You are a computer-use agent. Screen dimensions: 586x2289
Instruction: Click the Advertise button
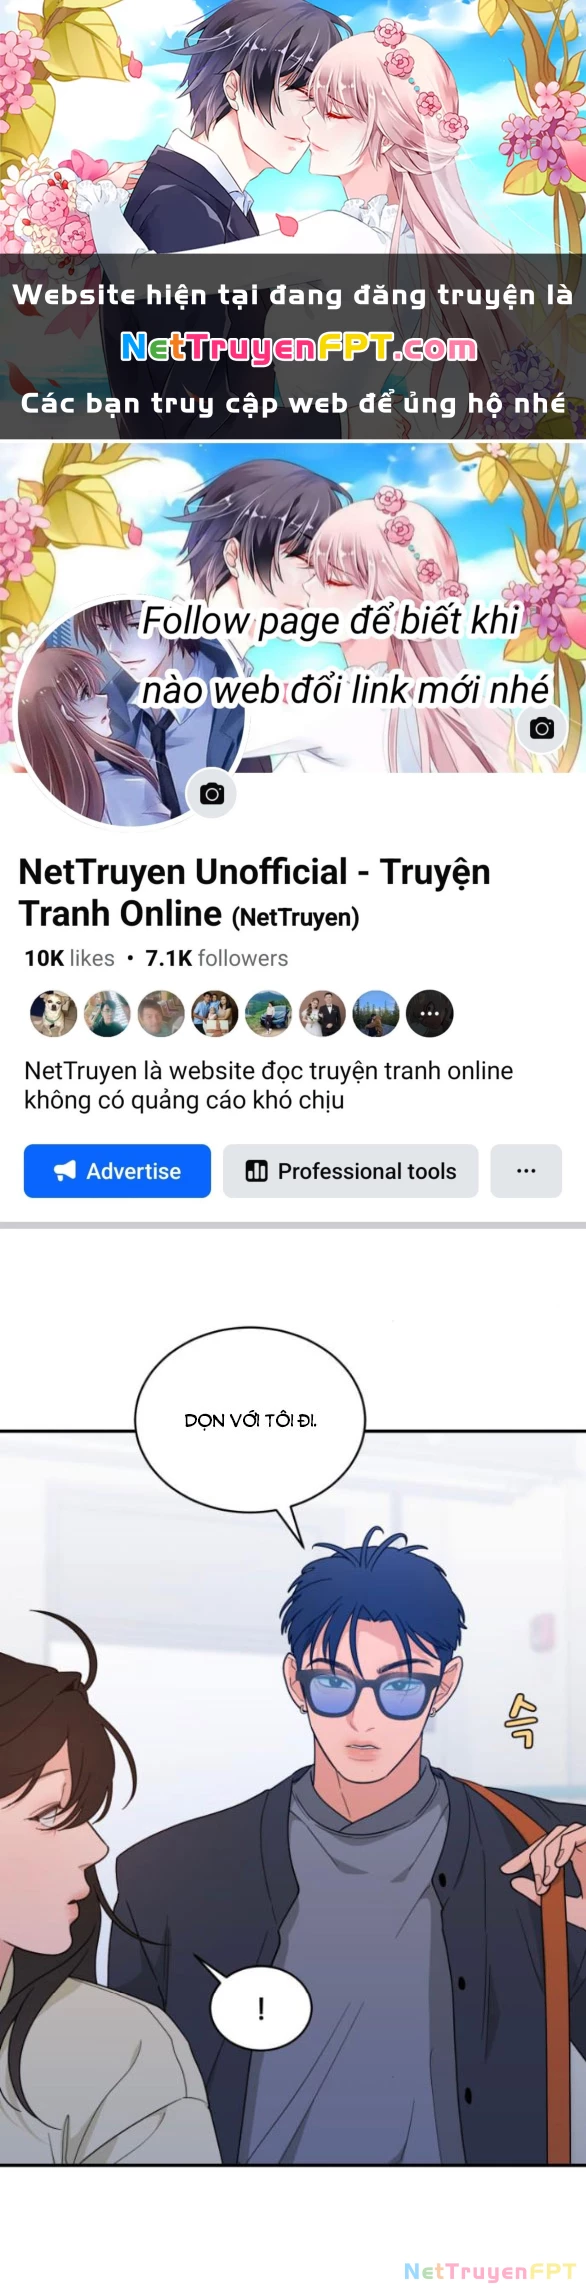coord(117,1170)
